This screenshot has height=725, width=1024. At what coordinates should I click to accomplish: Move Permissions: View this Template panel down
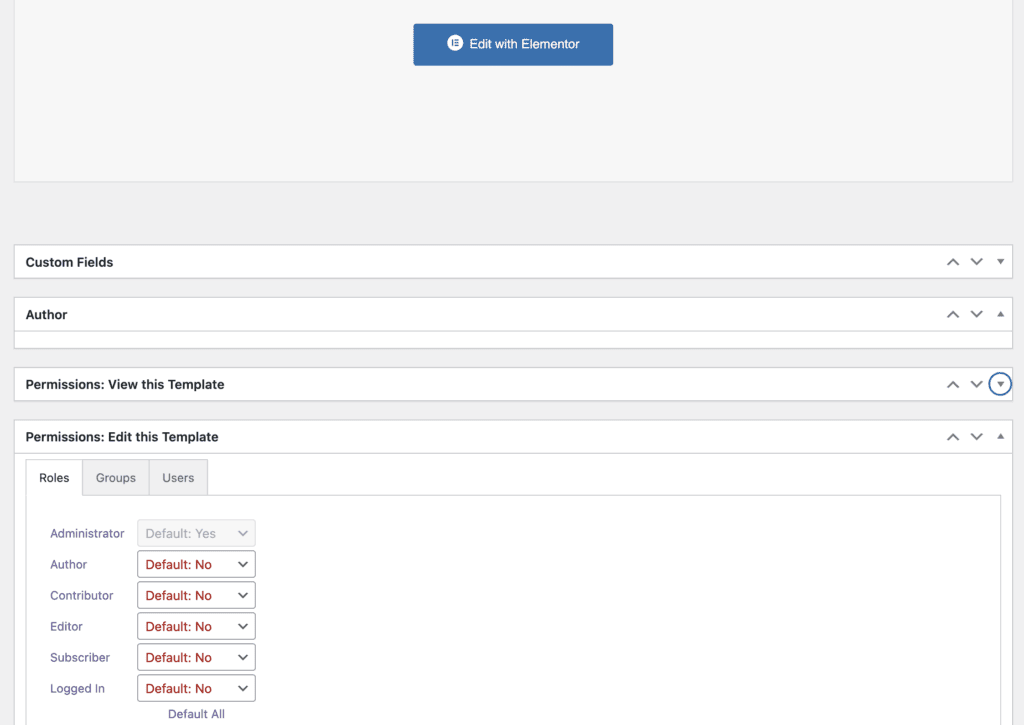[976, 383]
